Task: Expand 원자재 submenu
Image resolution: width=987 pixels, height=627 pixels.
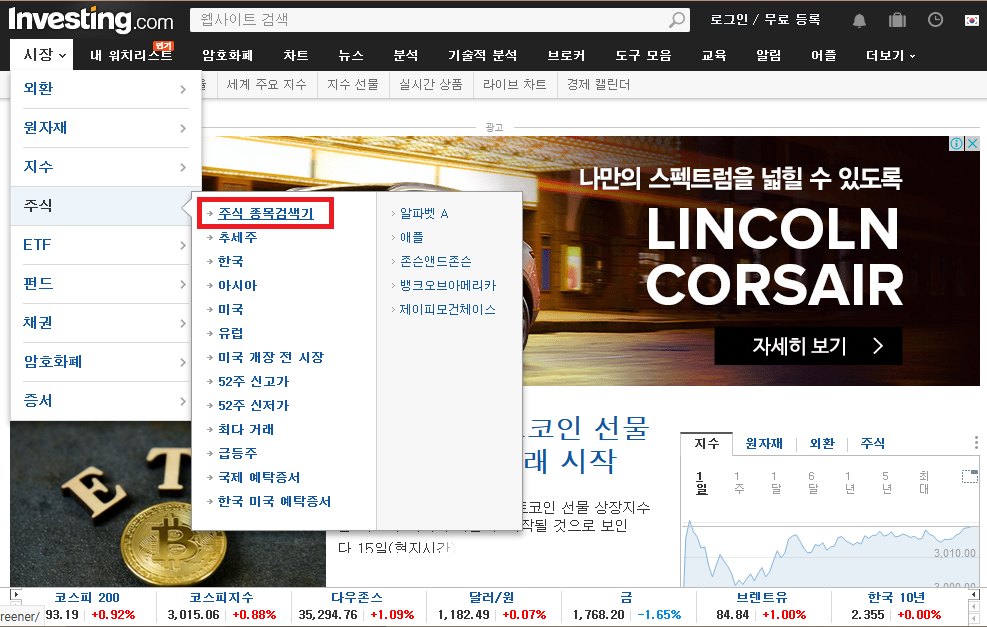Action: point(105,128)
